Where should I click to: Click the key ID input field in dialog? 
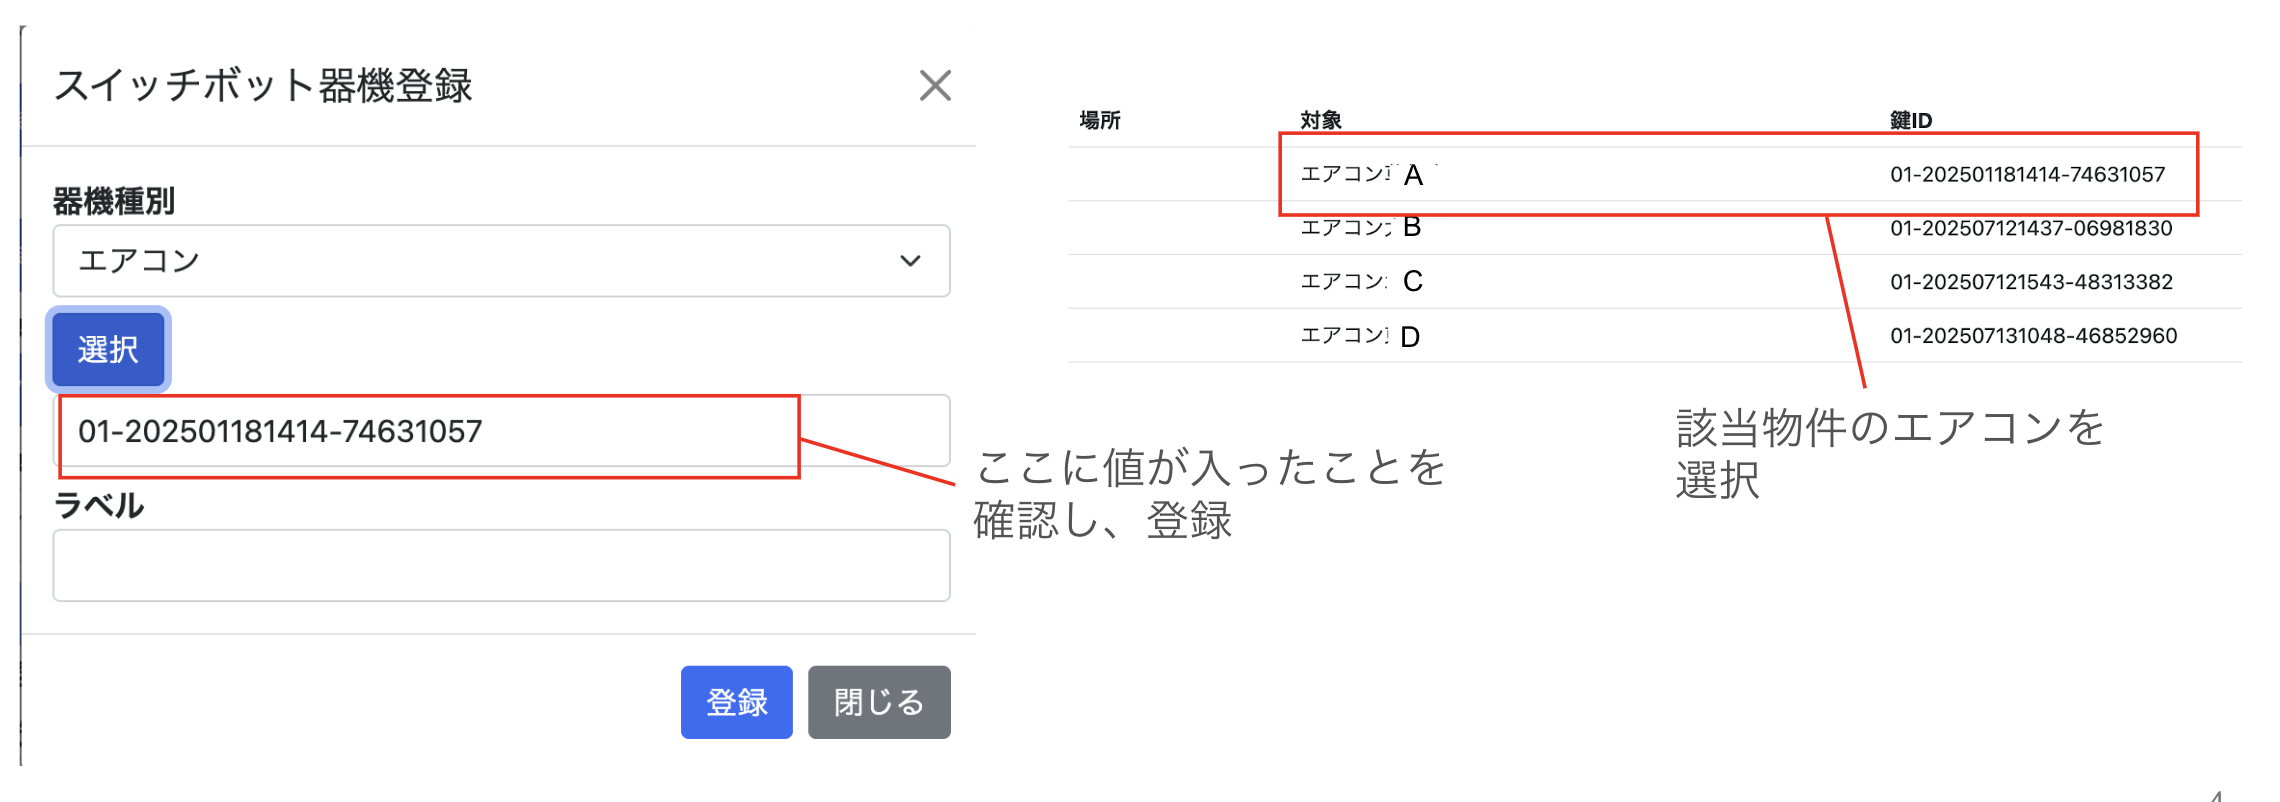500,431
